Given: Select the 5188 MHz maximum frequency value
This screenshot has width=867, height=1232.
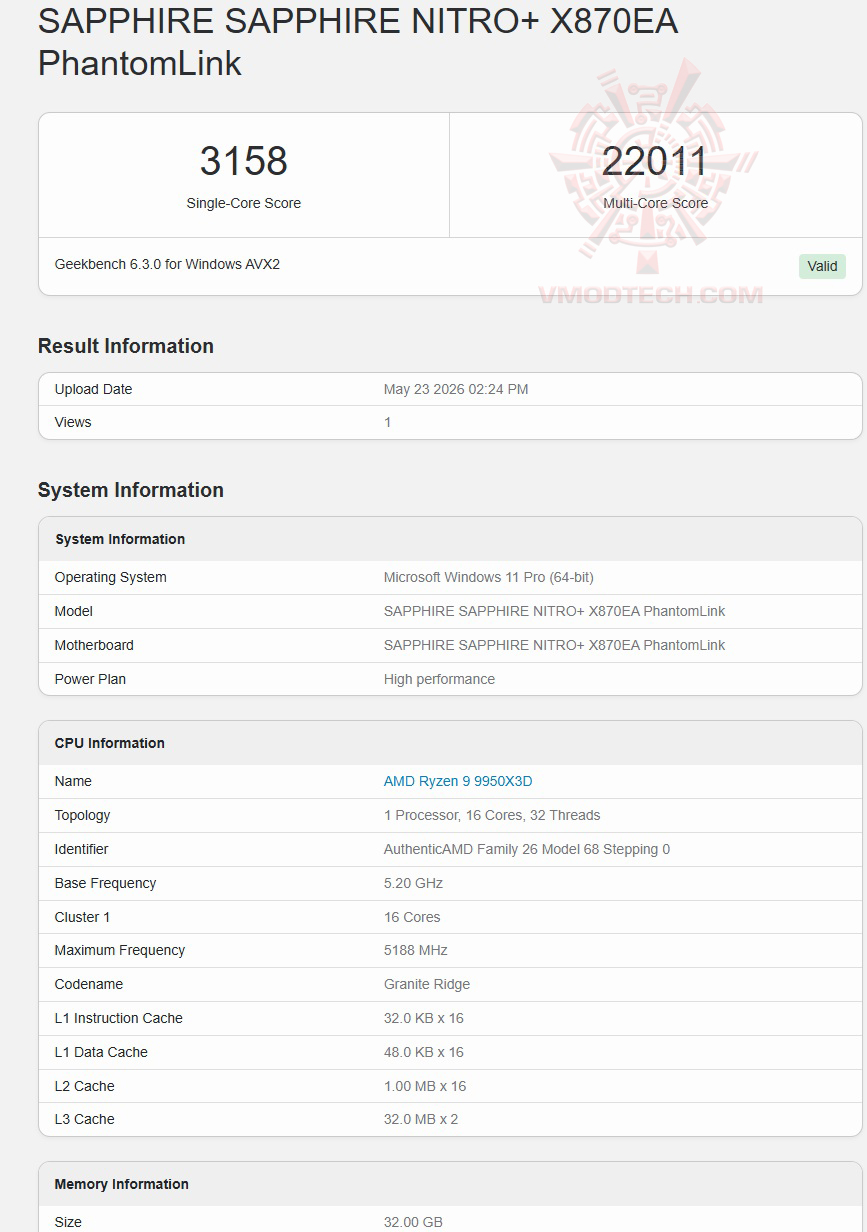Looking at the screenshot, I should 416,950.
